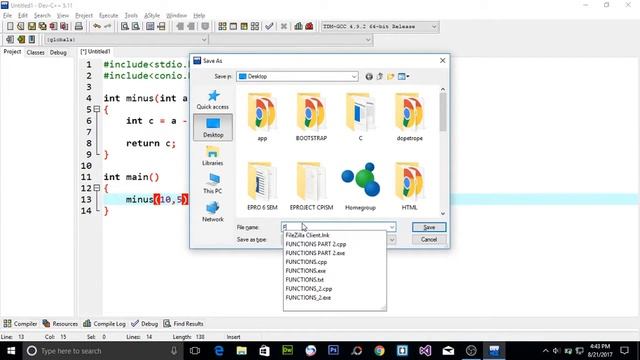Click the New file toolbar icon
Screen dimensions: 640x360
pyautogui.click(x=10, y=27)
